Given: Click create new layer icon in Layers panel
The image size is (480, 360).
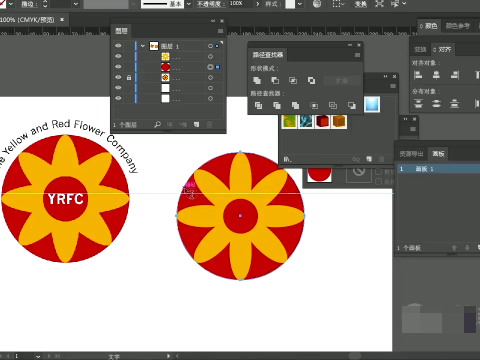Looking at the screenshot, I should [197, 125].
